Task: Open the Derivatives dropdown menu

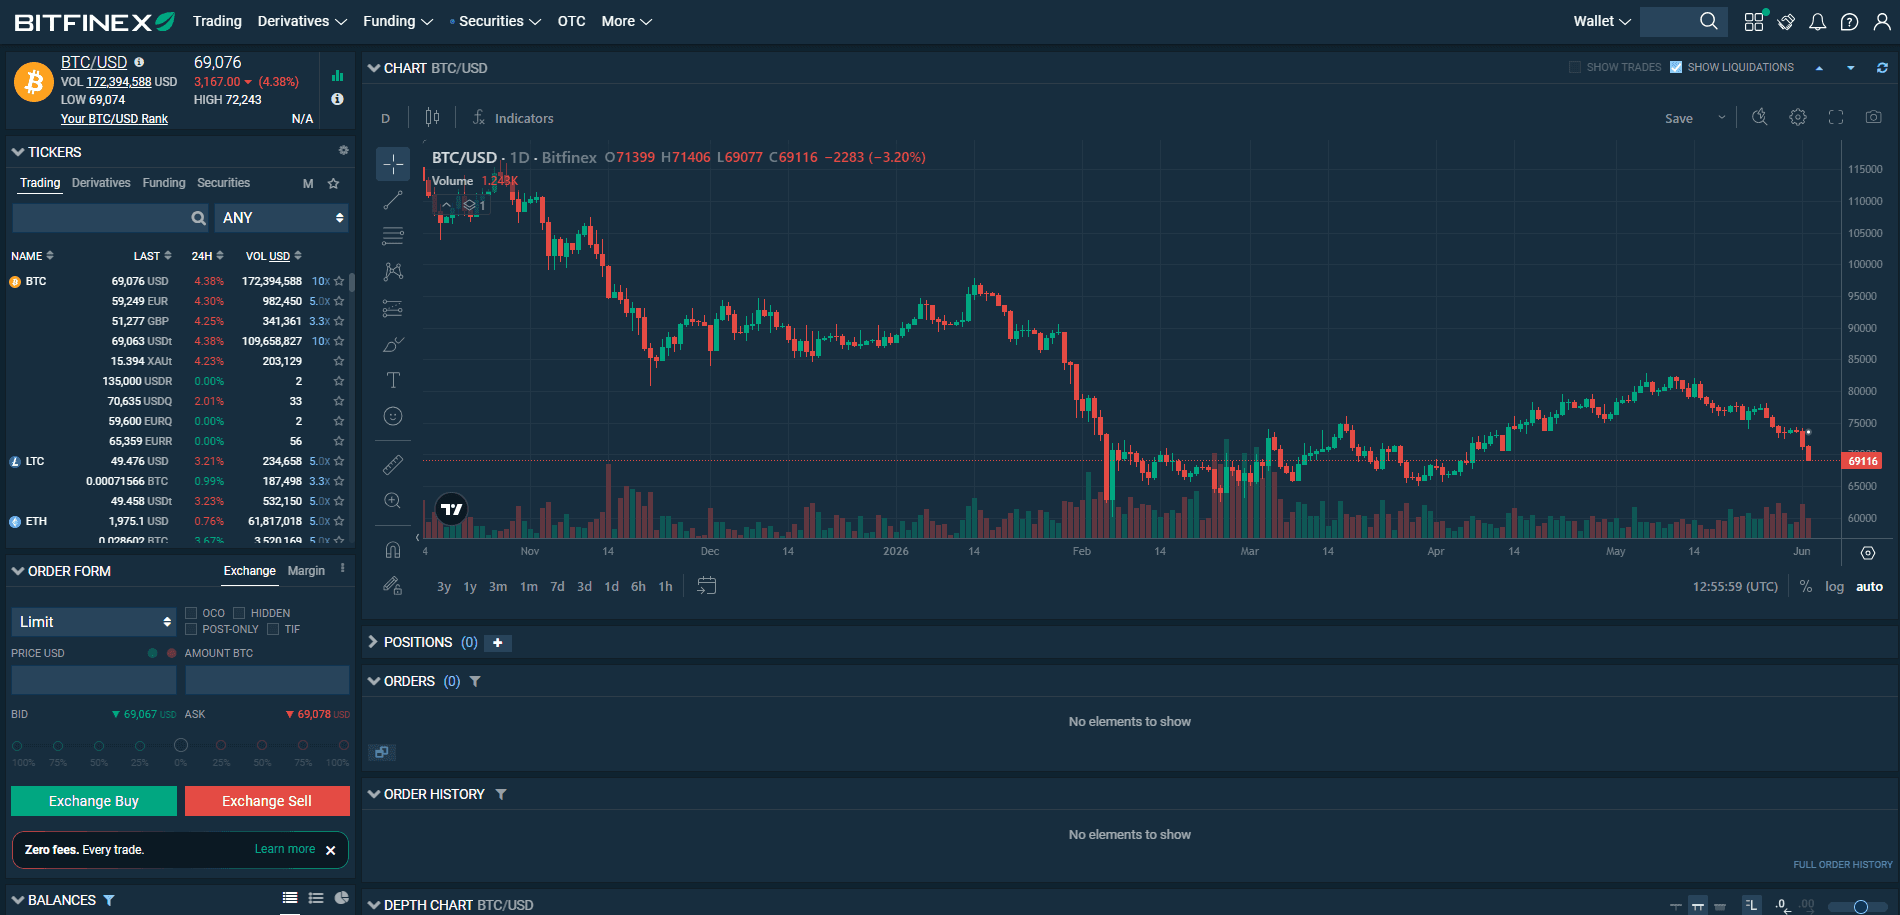Action: (302, 21)
